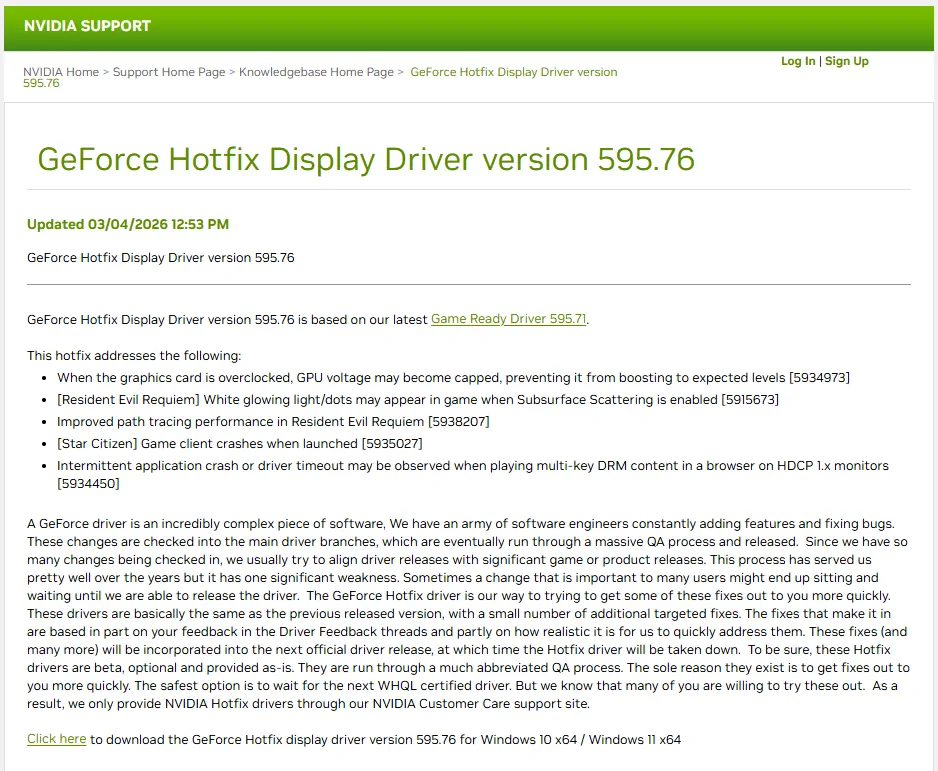Open Support Home Page from the breadcrumb

coord(168,72)
